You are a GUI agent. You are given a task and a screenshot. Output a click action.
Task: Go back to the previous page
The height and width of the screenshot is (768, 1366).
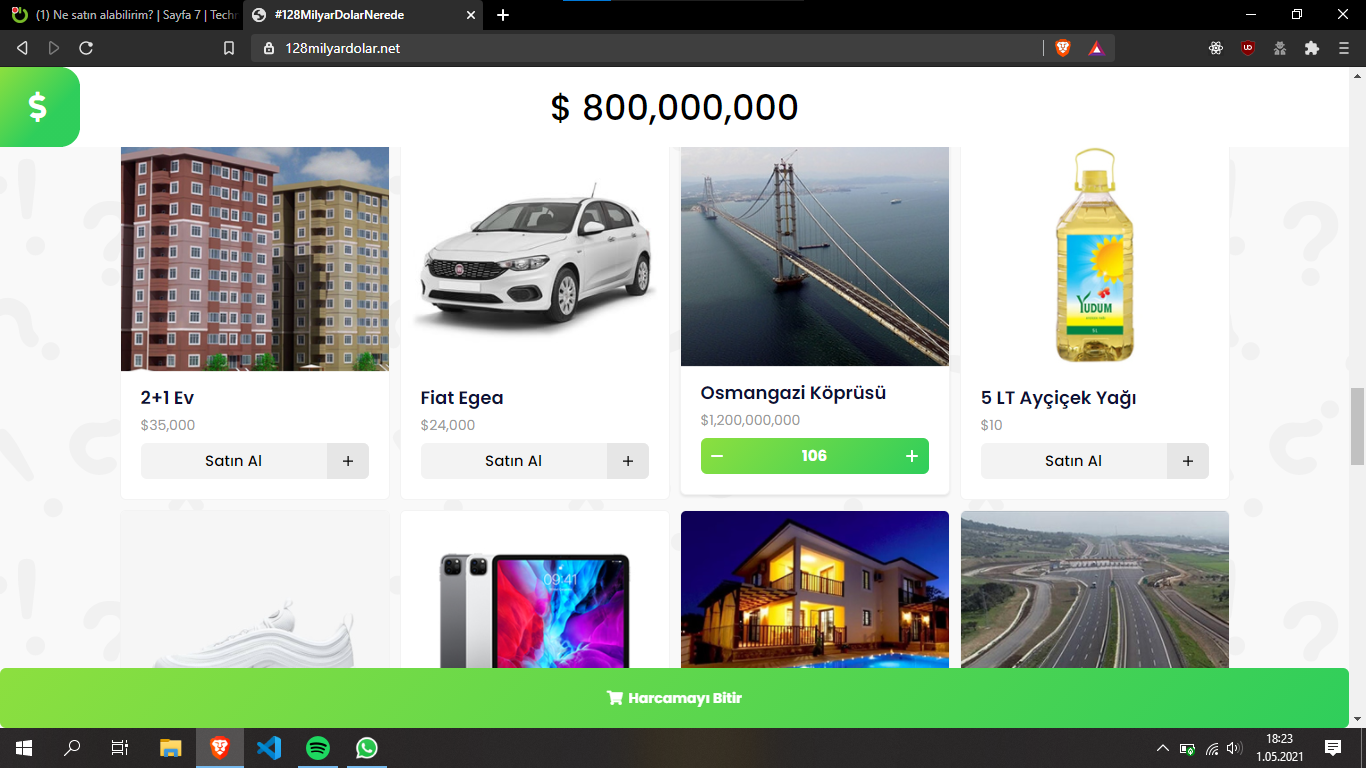[22, 48]
